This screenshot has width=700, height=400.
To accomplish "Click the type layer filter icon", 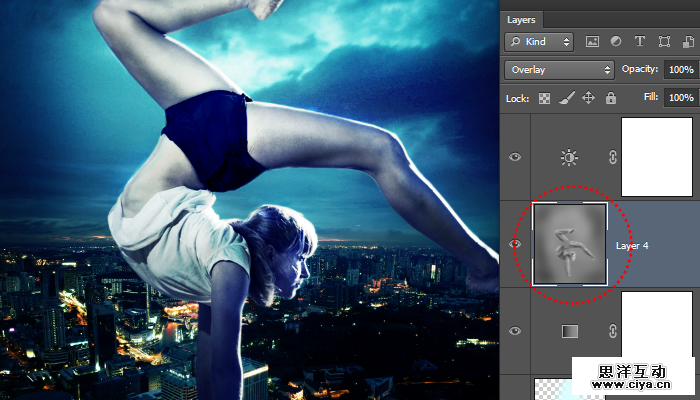I will (638, 42).
